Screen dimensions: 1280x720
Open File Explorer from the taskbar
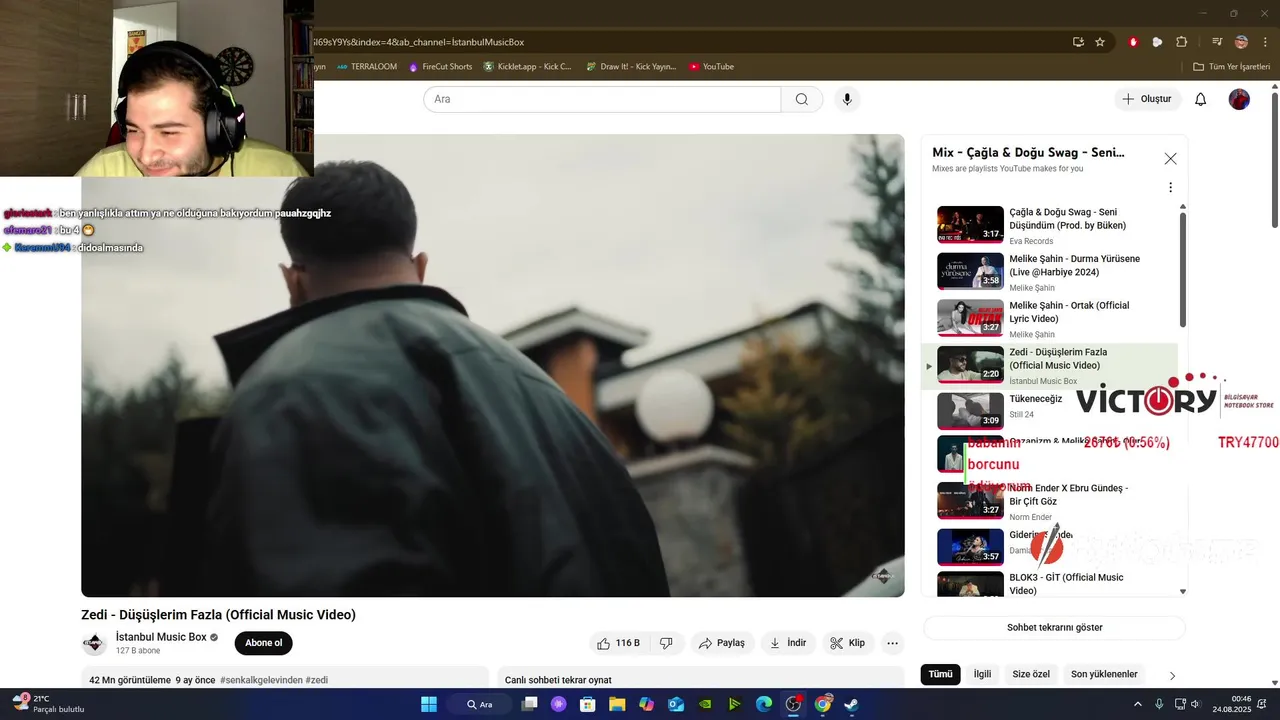tap(617, 704)
